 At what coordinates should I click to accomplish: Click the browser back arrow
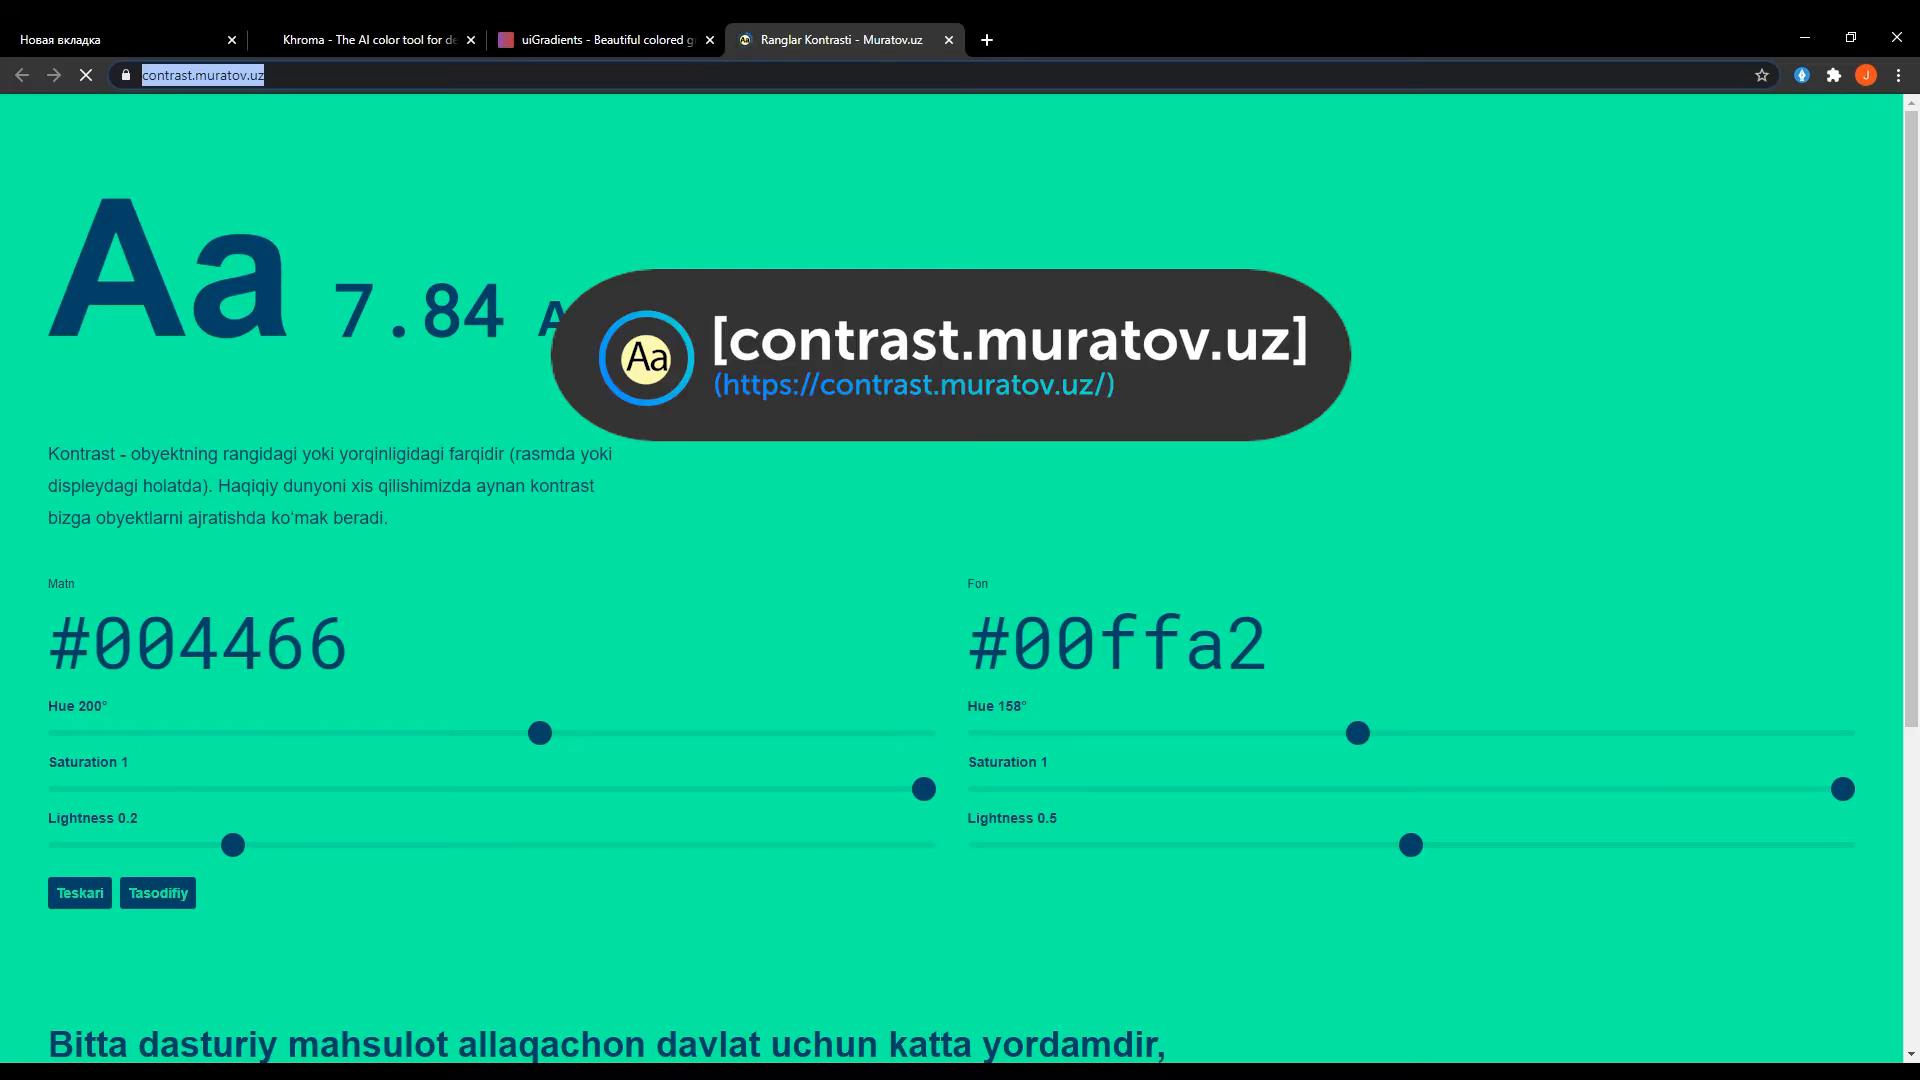[x=22, y=75]
